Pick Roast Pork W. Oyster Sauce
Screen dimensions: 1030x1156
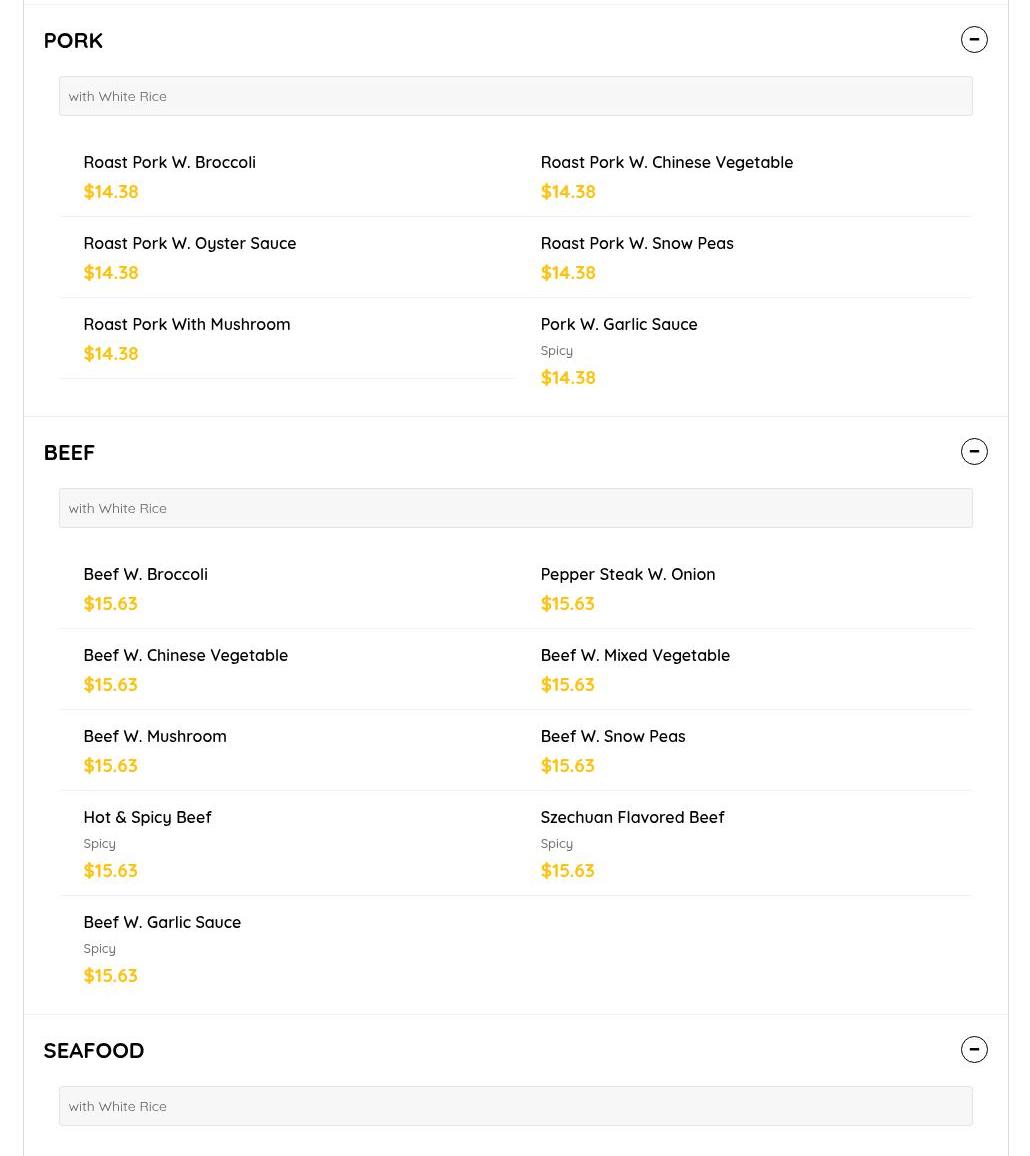190,244
